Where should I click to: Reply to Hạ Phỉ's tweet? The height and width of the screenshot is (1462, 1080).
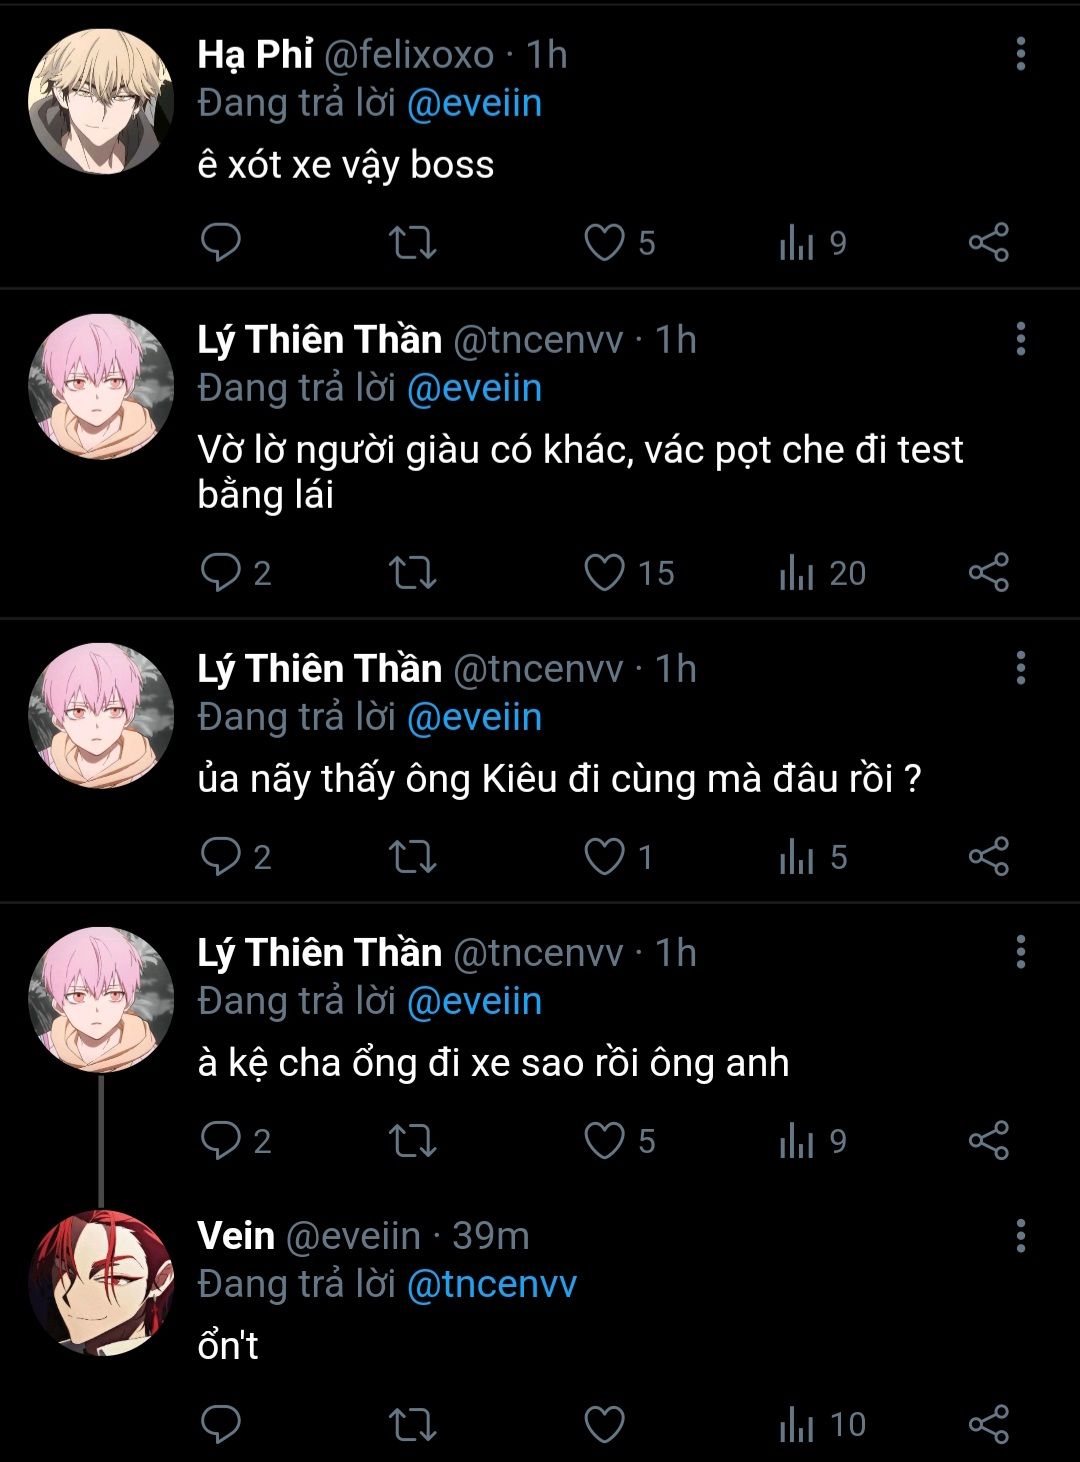pyautogui.click(x=221, y=243)
